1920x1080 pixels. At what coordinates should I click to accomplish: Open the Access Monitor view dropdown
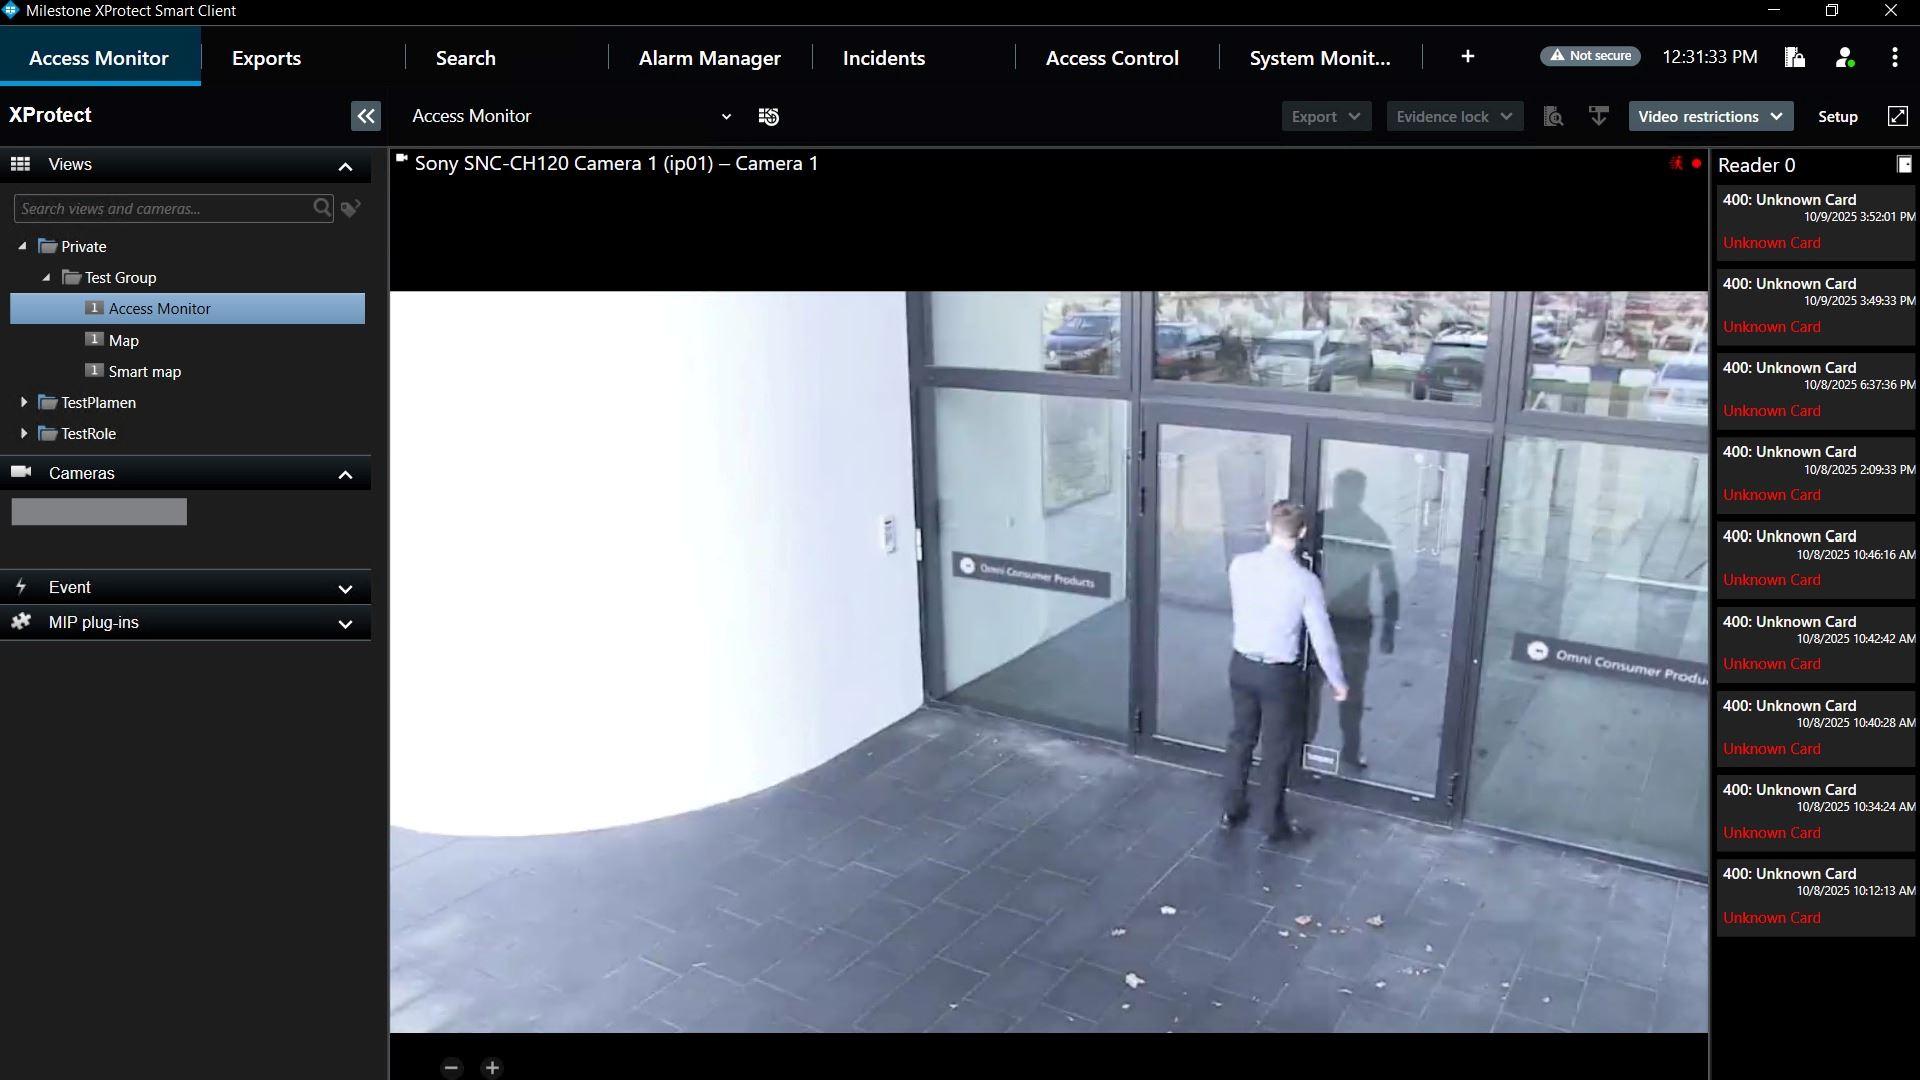726,117
